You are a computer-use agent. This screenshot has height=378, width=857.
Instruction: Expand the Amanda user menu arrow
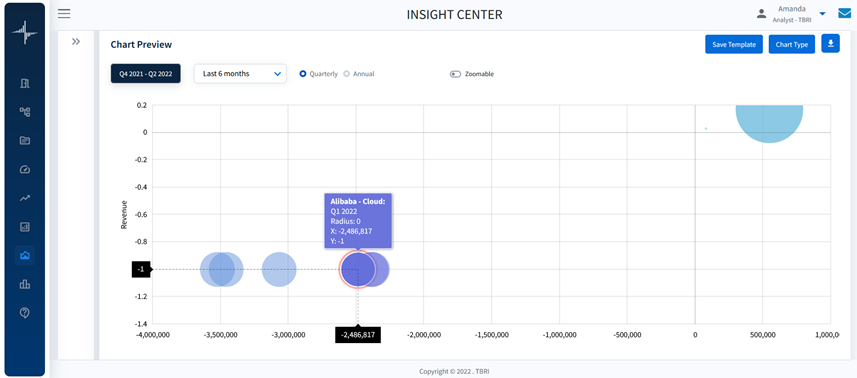(x=823, y=14)
